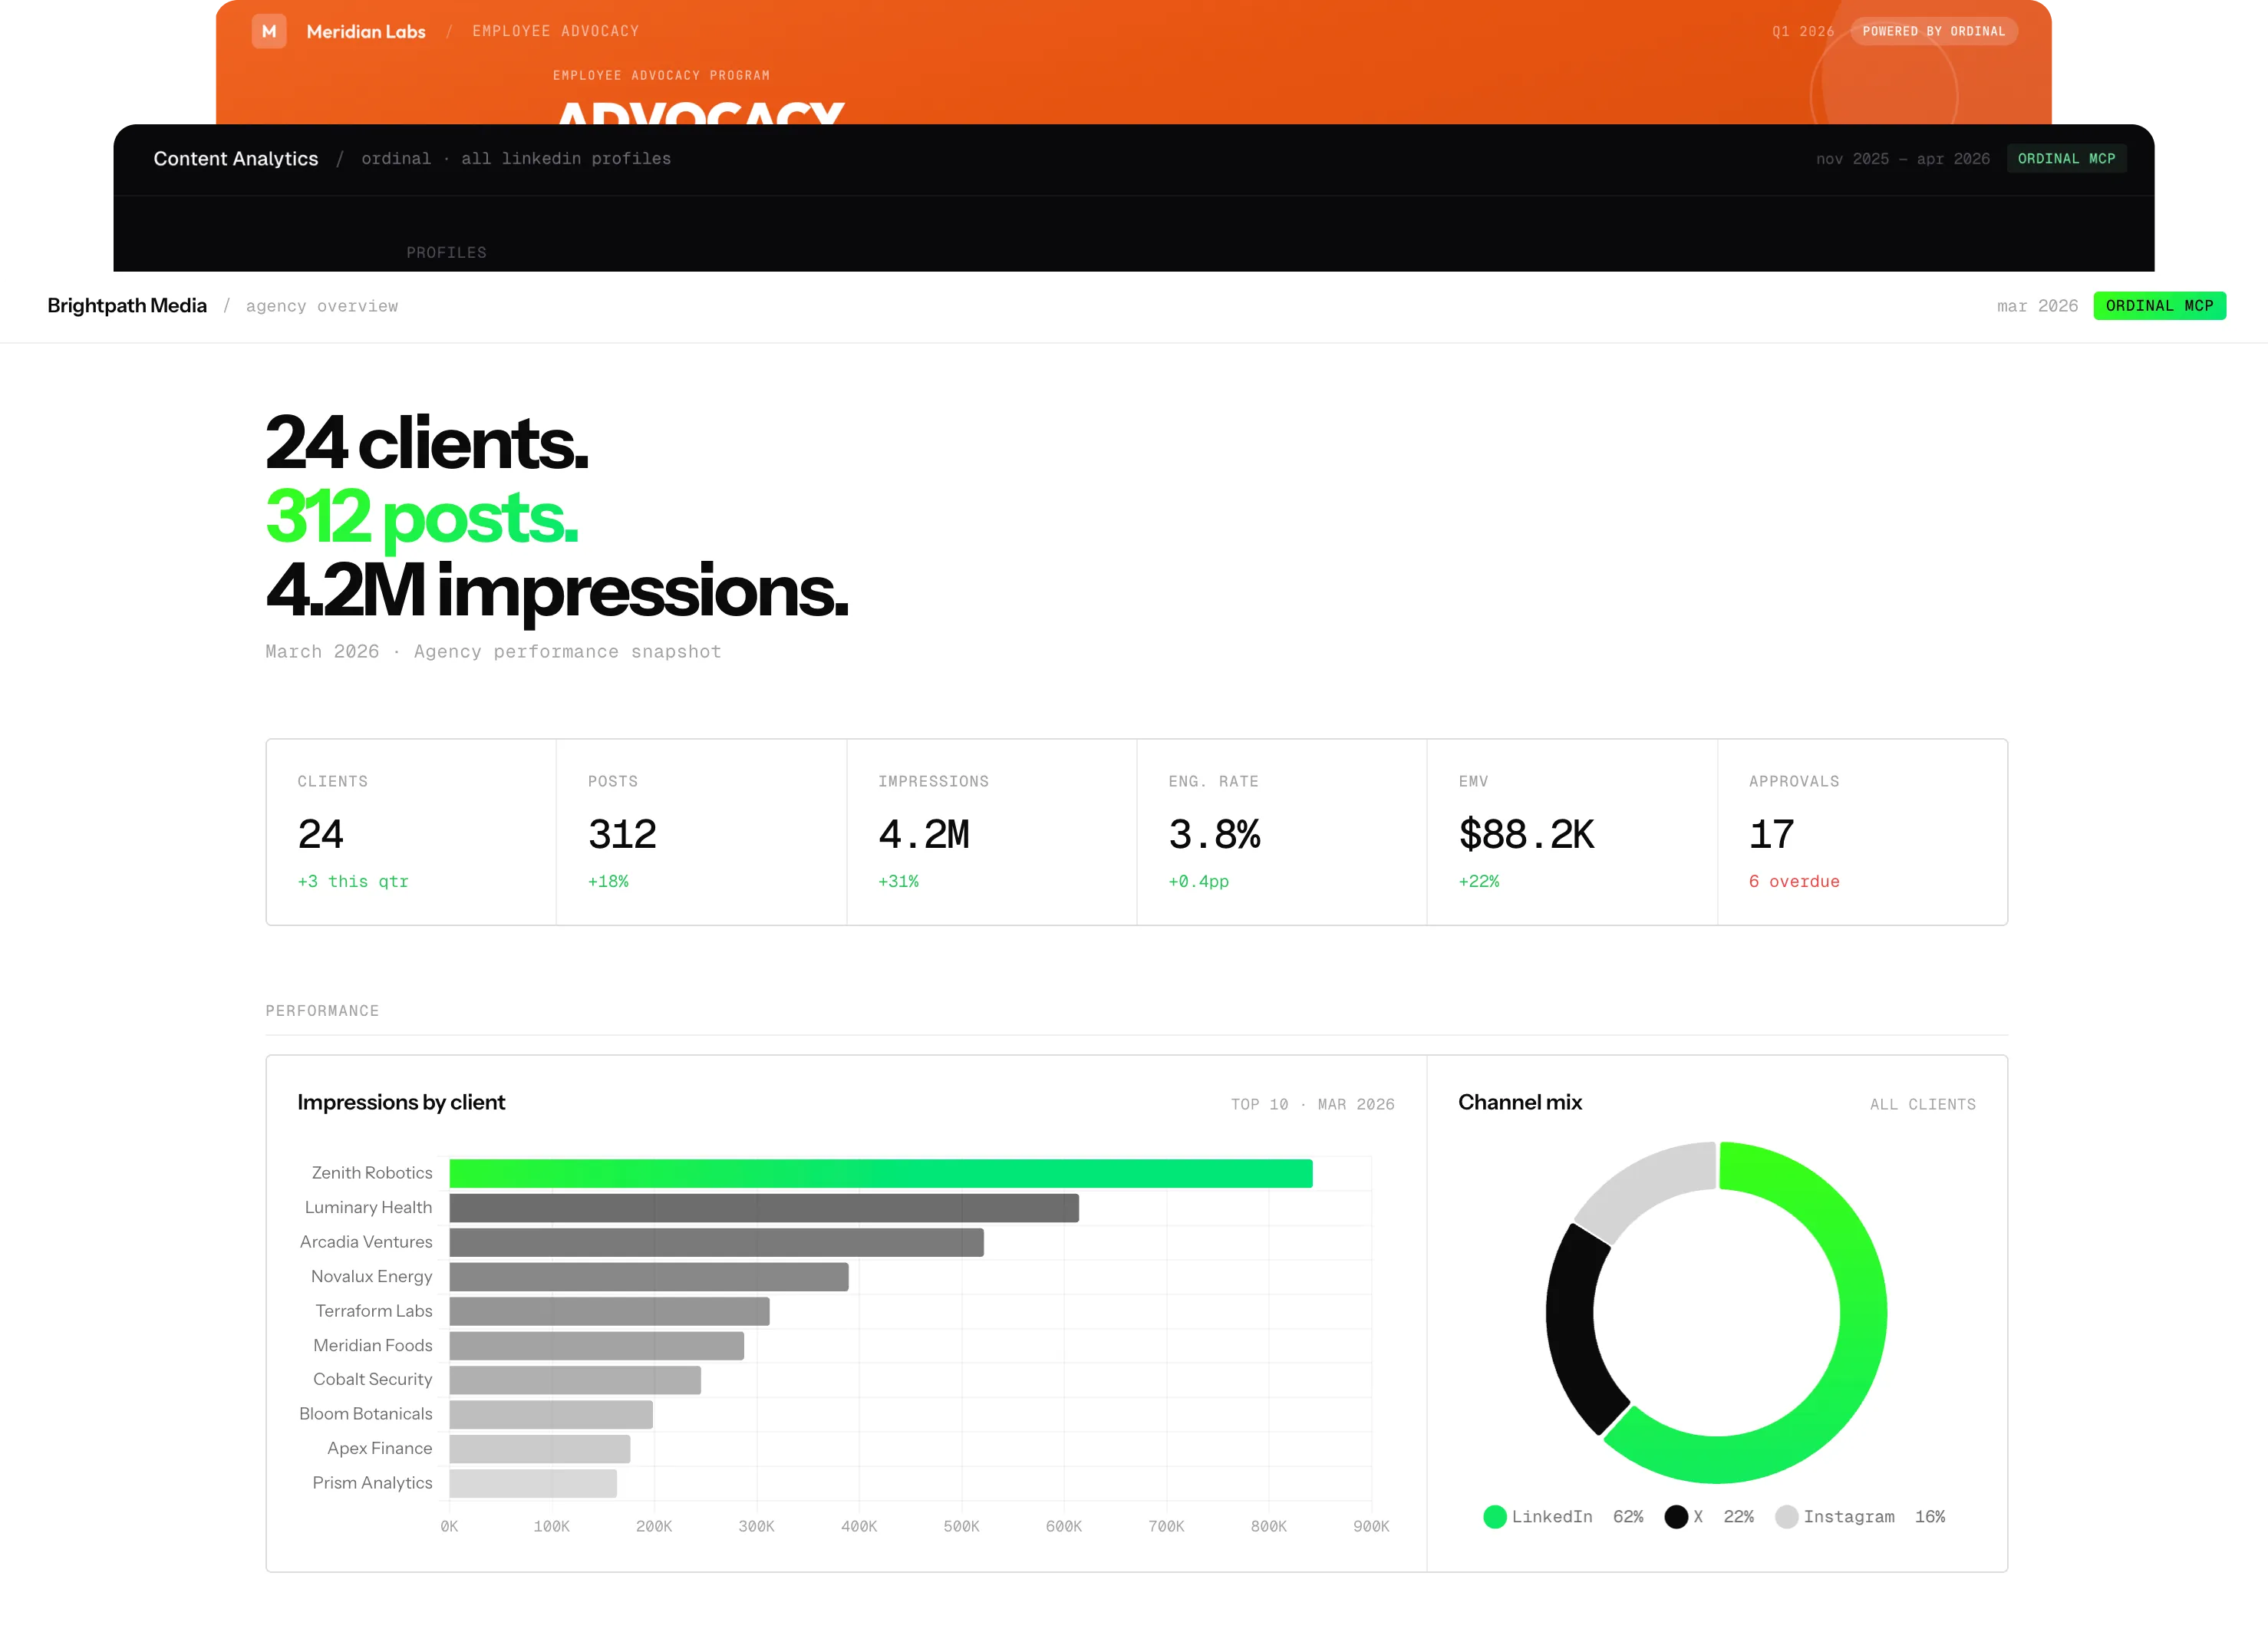Screen dimensions: 2268x1642
Task: Click the ALL CLIENTS filter label
Action: (1922, 1105)
